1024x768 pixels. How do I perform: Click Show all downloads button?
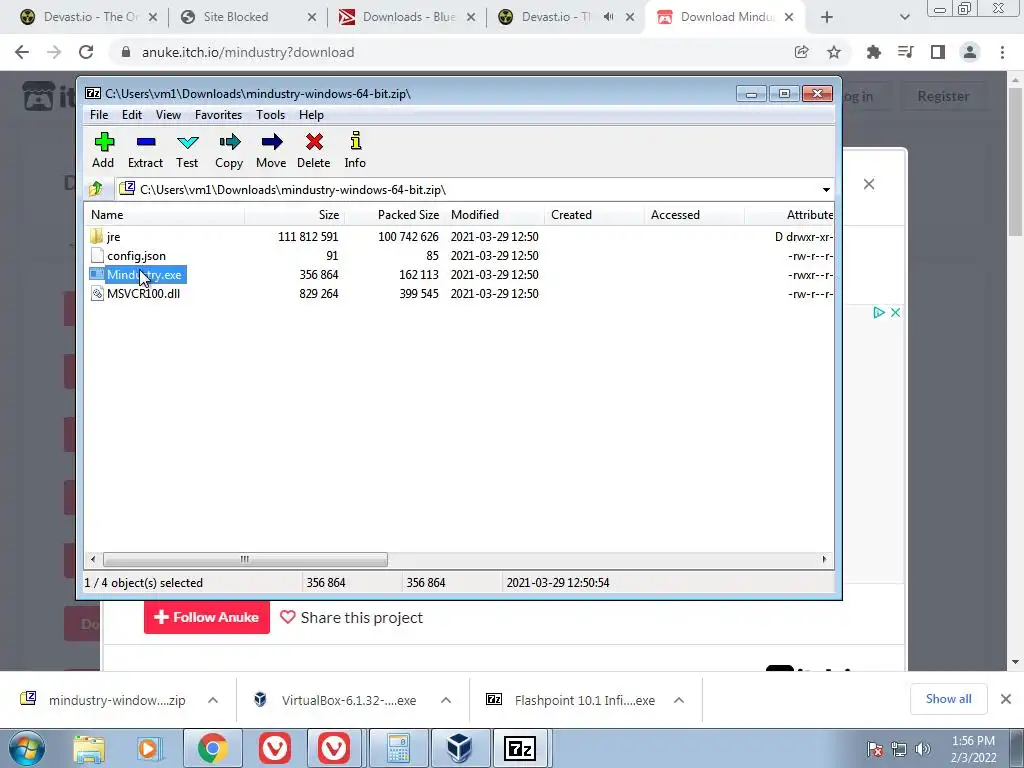pos(948,699)
